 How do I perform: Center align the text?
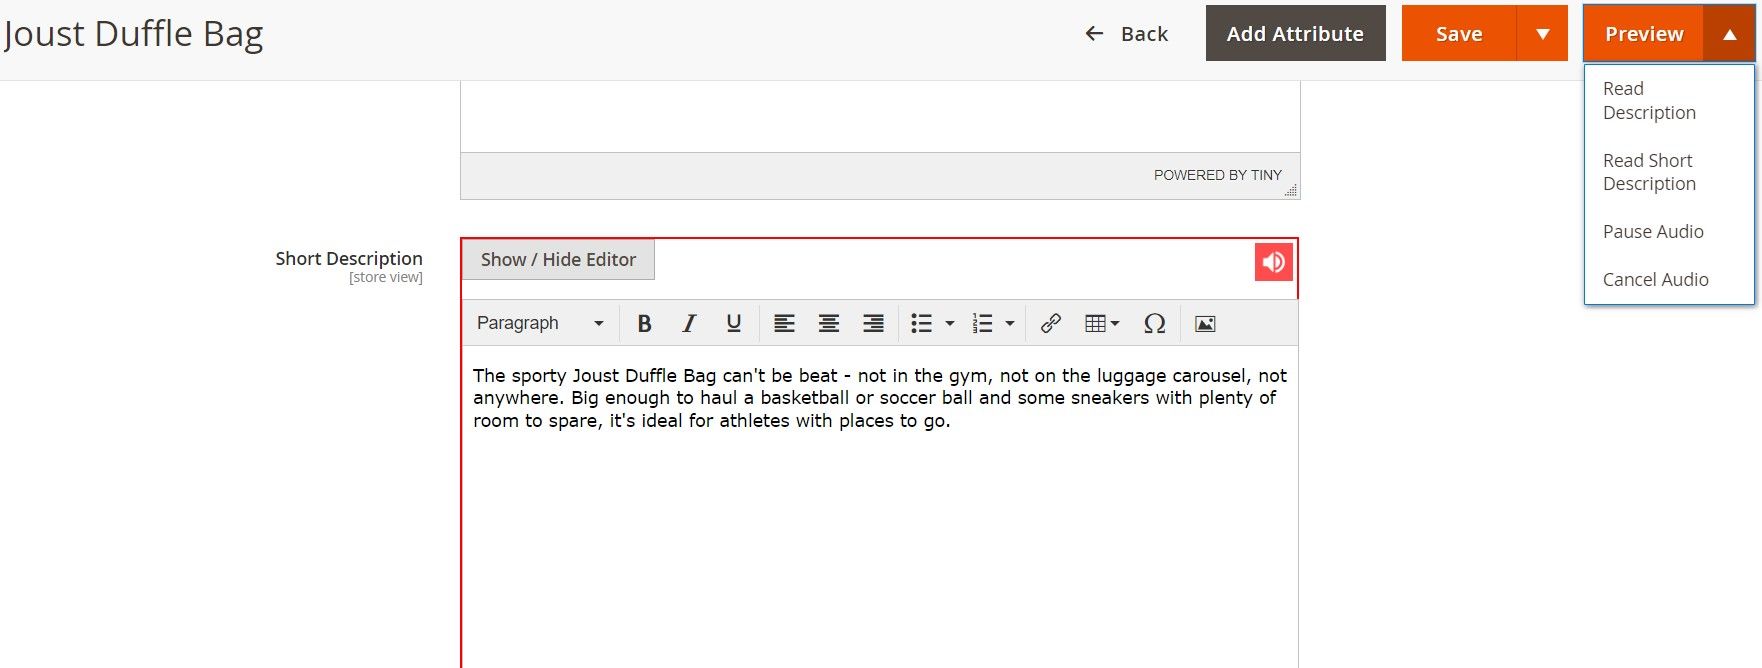click(x=828, y=323)
